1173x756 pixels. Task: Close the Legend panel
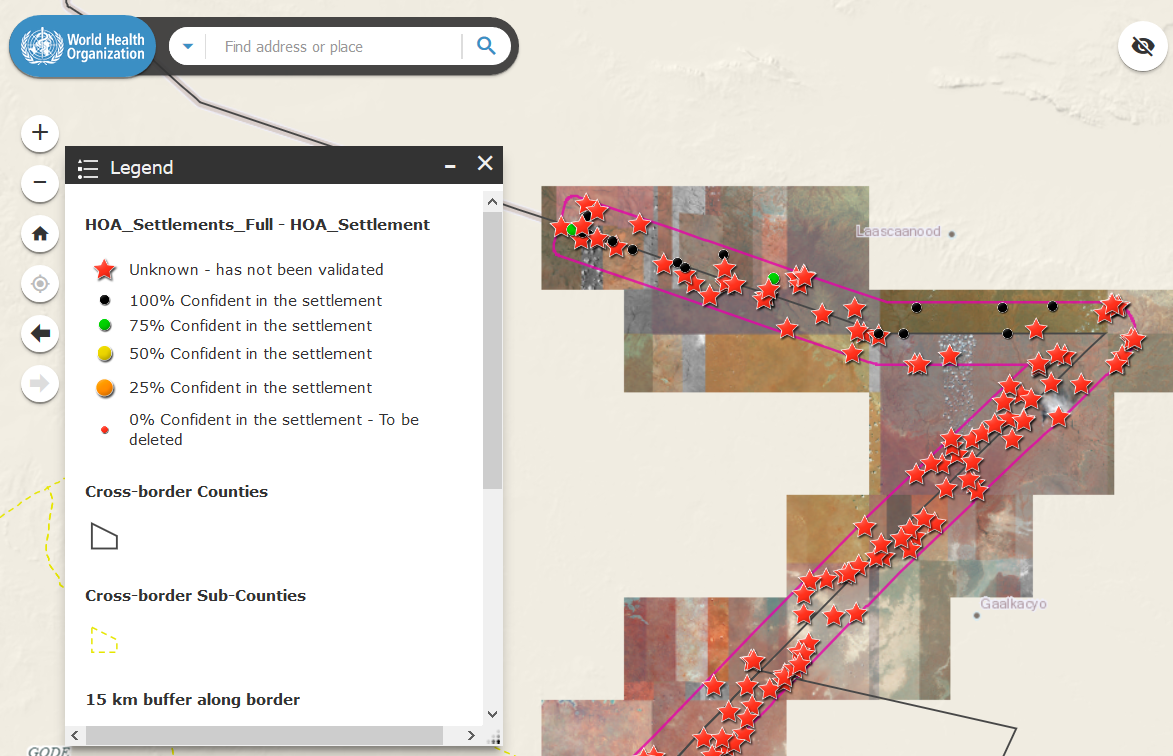(485, 164)
